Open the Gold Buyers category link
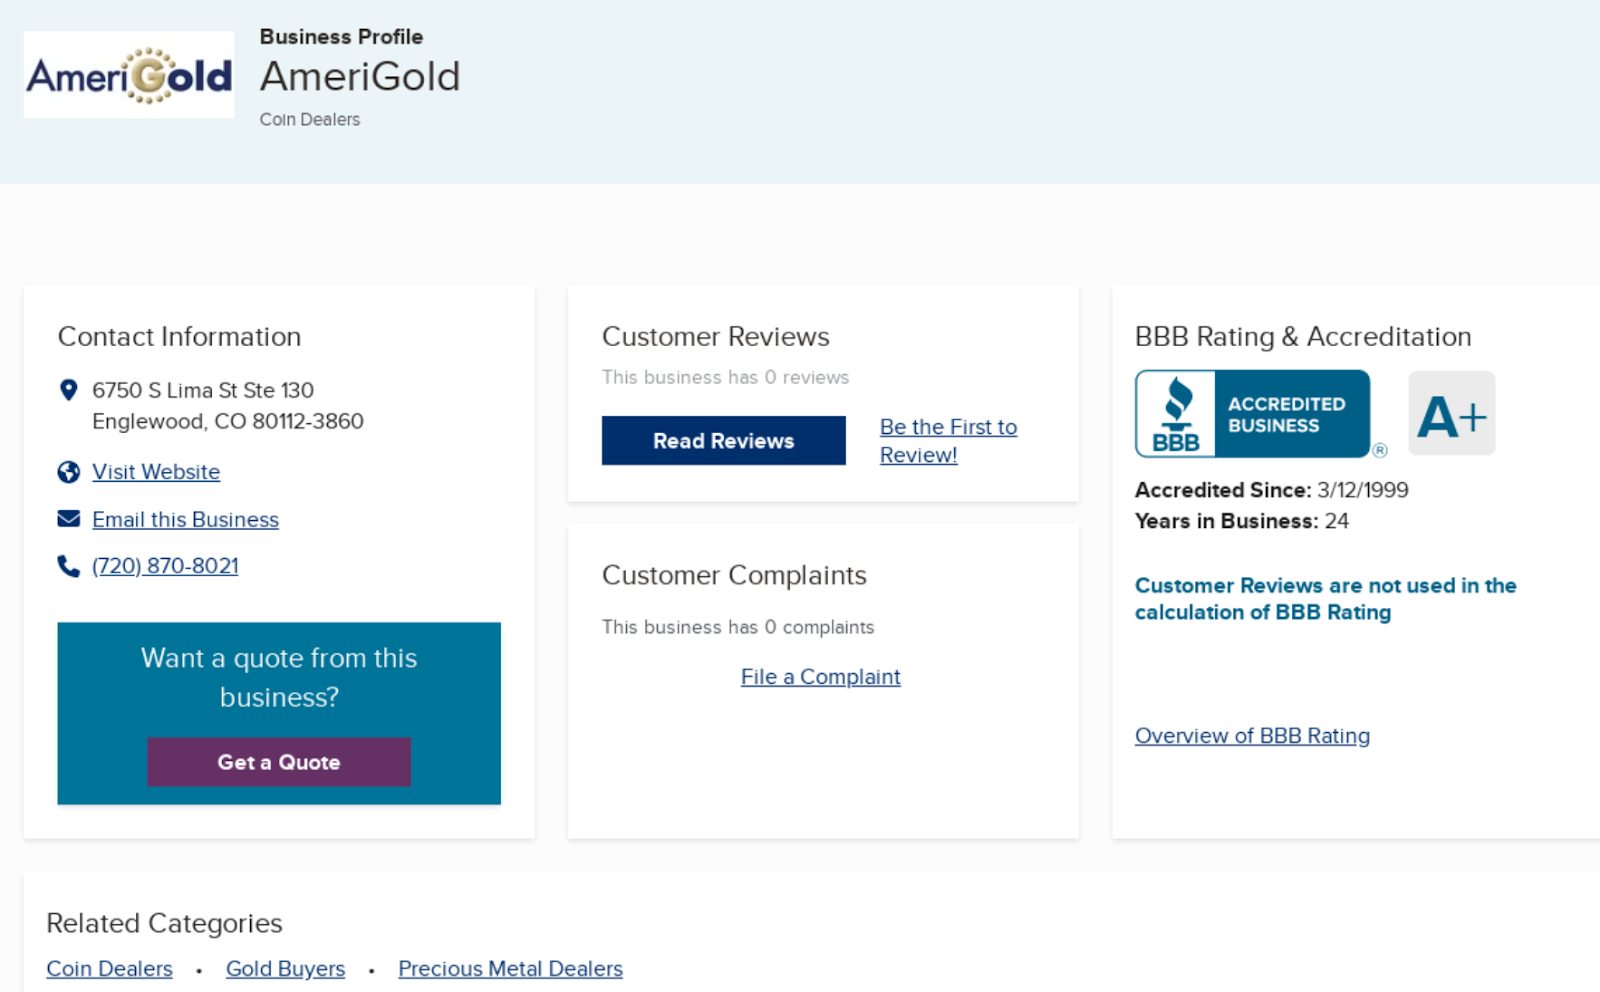Viewport: 1600px width, 992px height. tap(285, 969)
